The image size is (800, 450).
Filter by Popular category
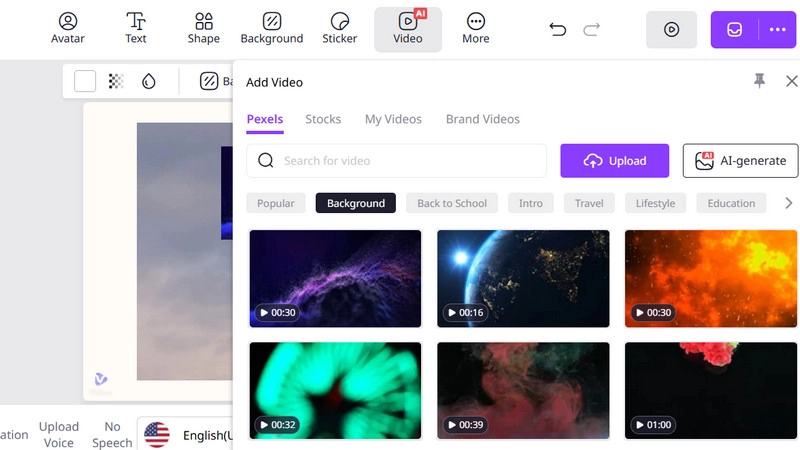tap(276, 203)
